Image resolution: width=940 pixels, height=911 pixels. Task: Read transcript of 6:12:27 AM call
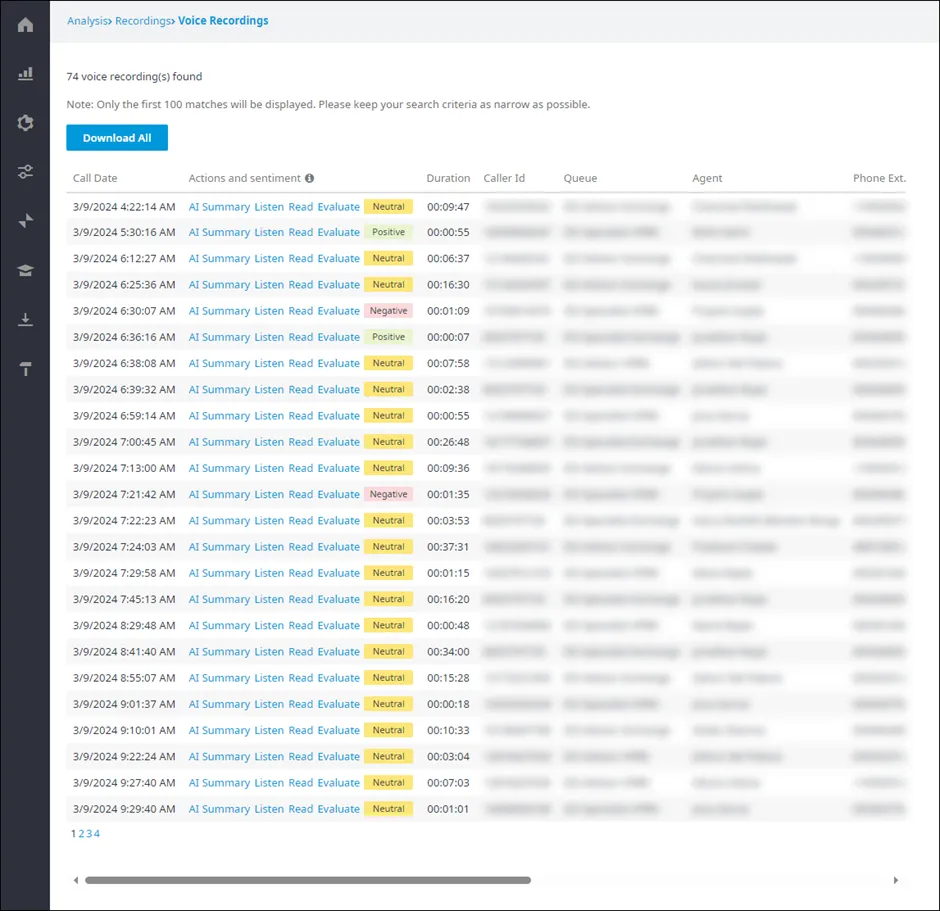(x=301, y=258)
